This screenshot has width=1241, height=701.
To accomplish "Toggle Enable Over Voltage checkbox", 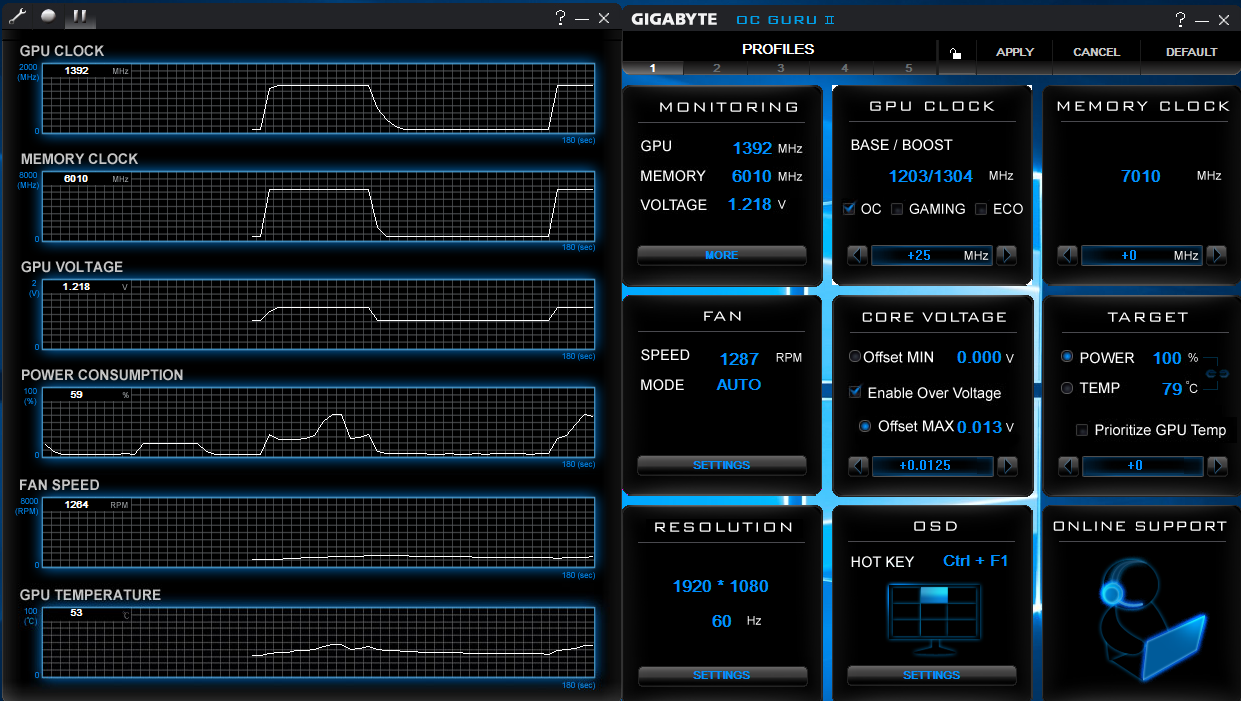I will click(x=855, y=392).
